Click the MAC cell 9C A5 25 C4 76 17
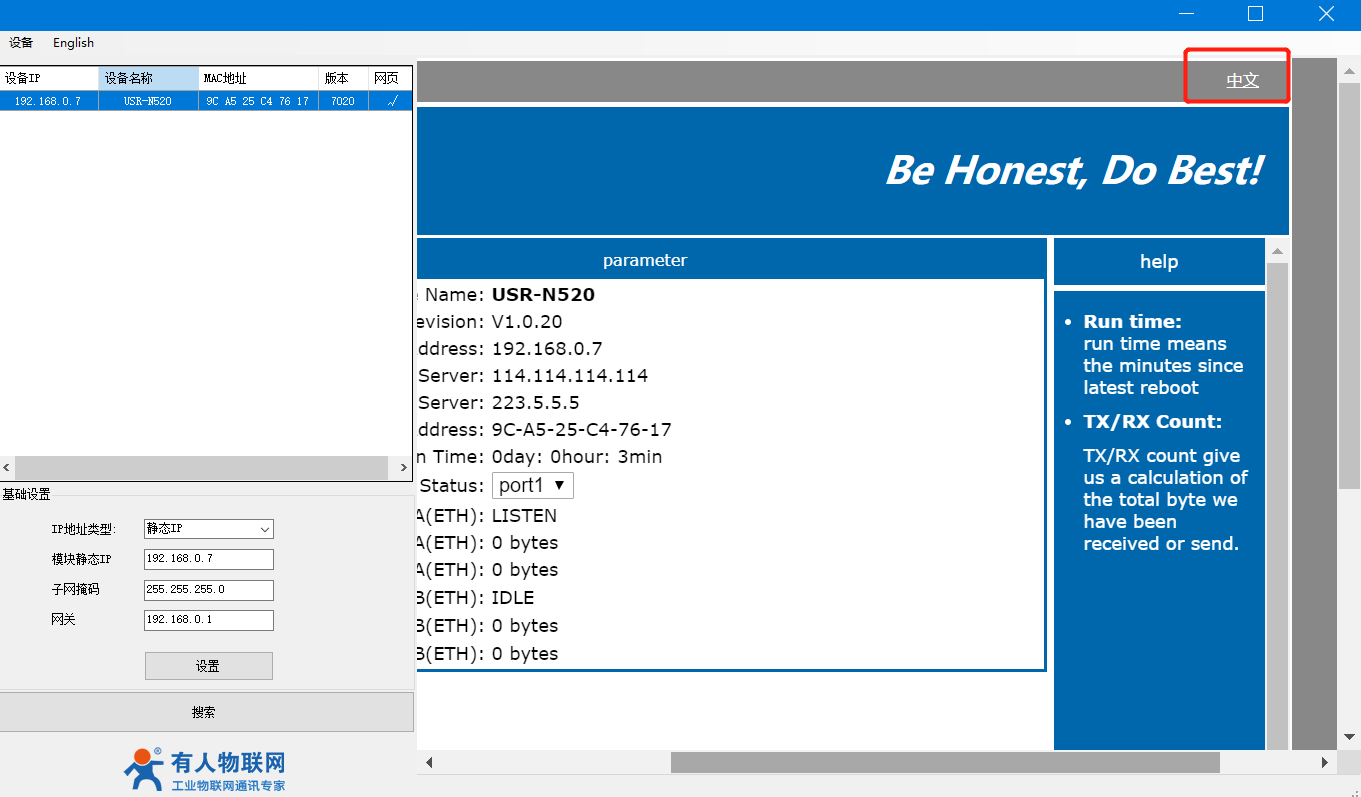The width and height of the screenshot is (1361, 797). [x=258, y=101]
